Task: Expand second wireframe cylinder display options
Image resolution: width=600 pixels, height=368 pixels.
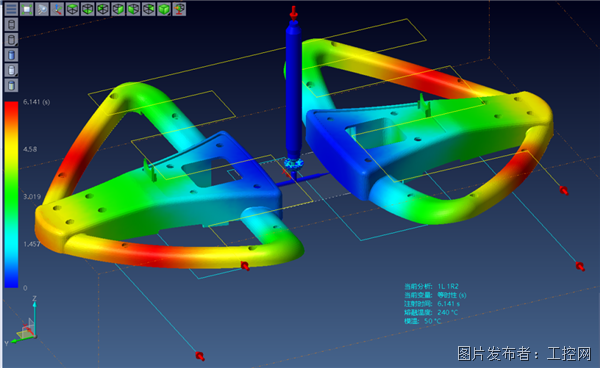Action: coord(11,40)
